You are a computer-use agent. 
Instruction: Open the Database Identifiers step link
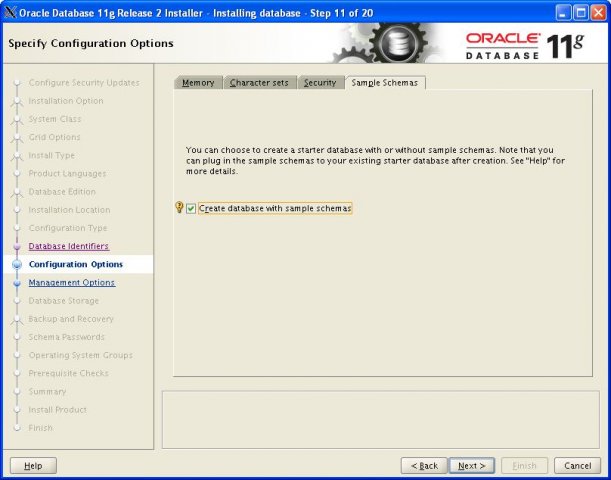click(69, 246)
